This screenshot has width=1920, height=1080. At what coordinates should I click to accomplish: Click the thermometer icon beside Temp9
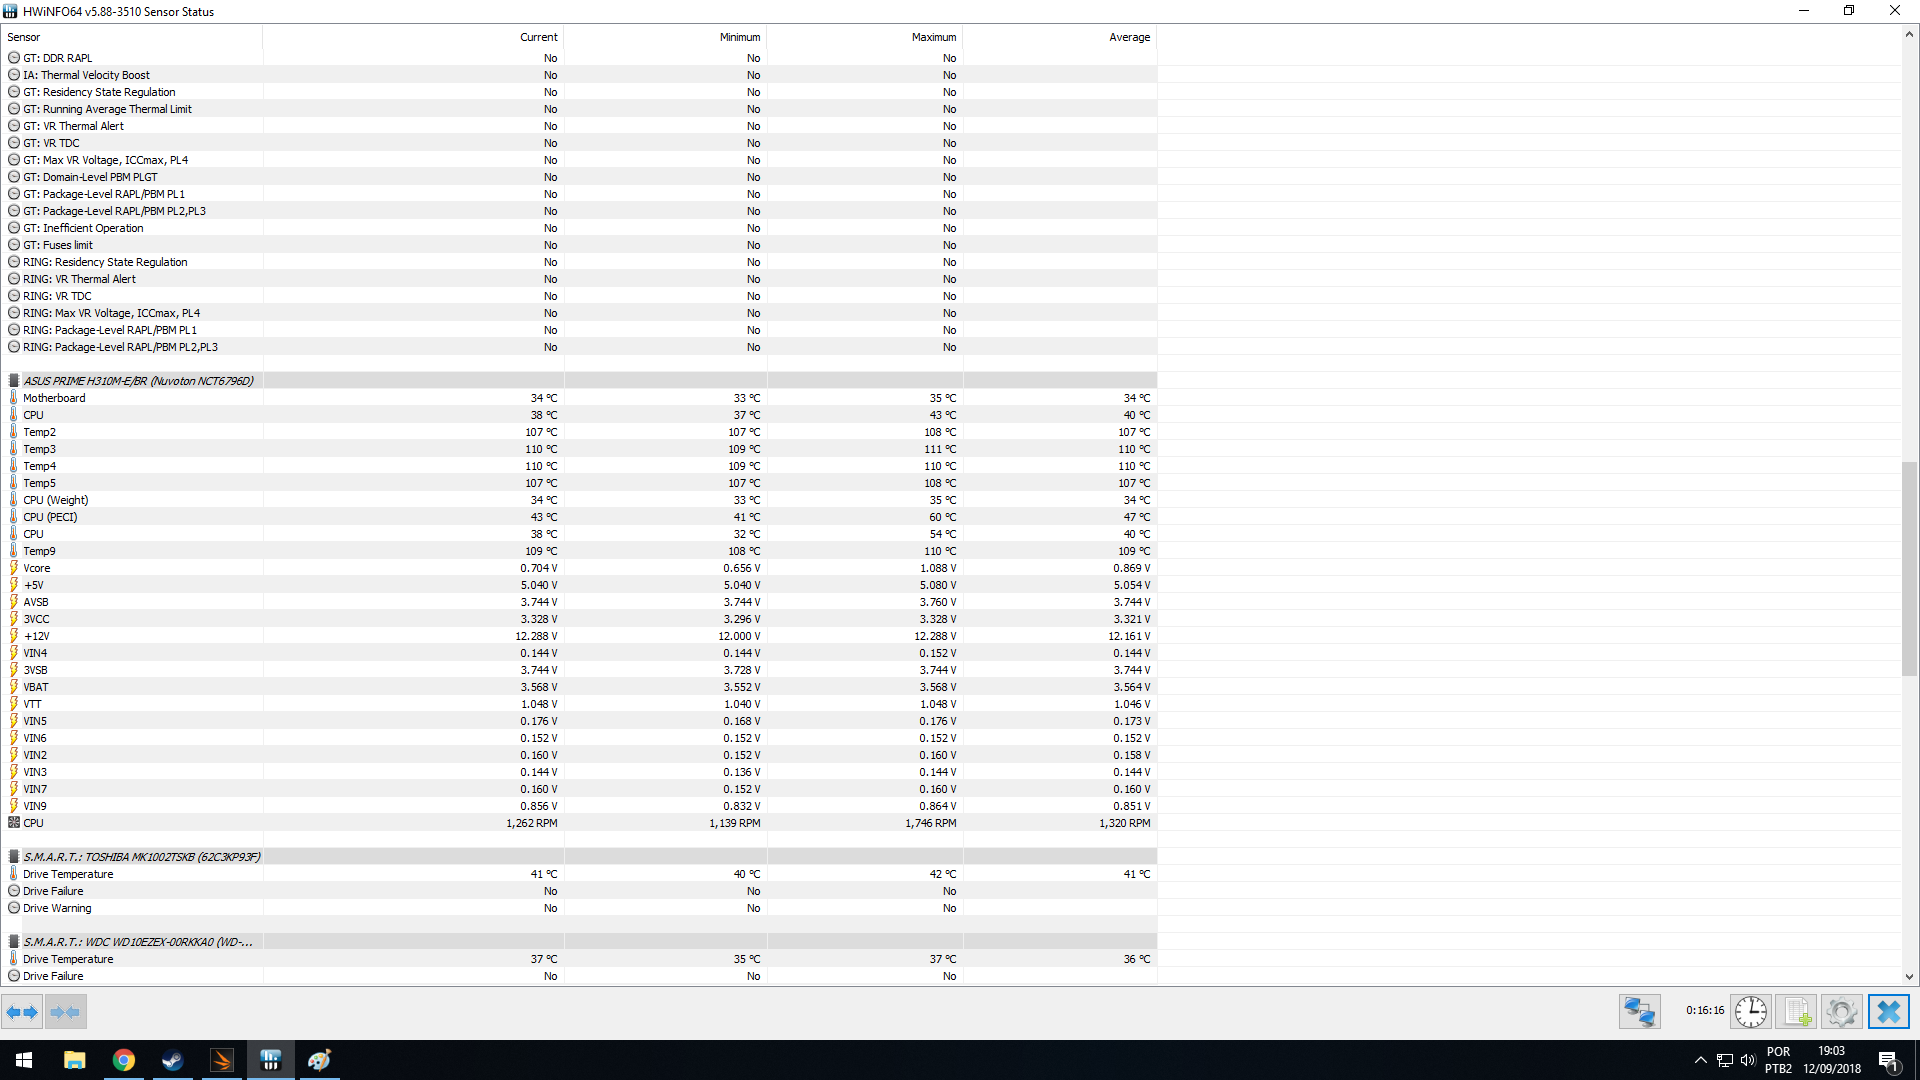pyautogui.click(x=14, y=551)
